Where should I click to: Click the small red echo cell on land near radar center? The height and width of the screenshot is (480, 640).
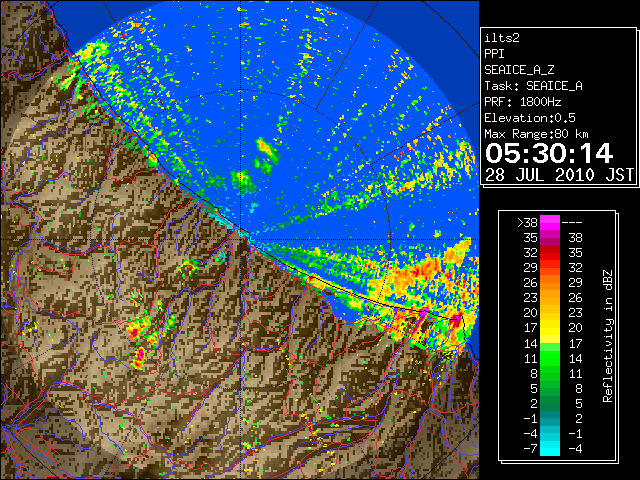click(x=189, y=267)
